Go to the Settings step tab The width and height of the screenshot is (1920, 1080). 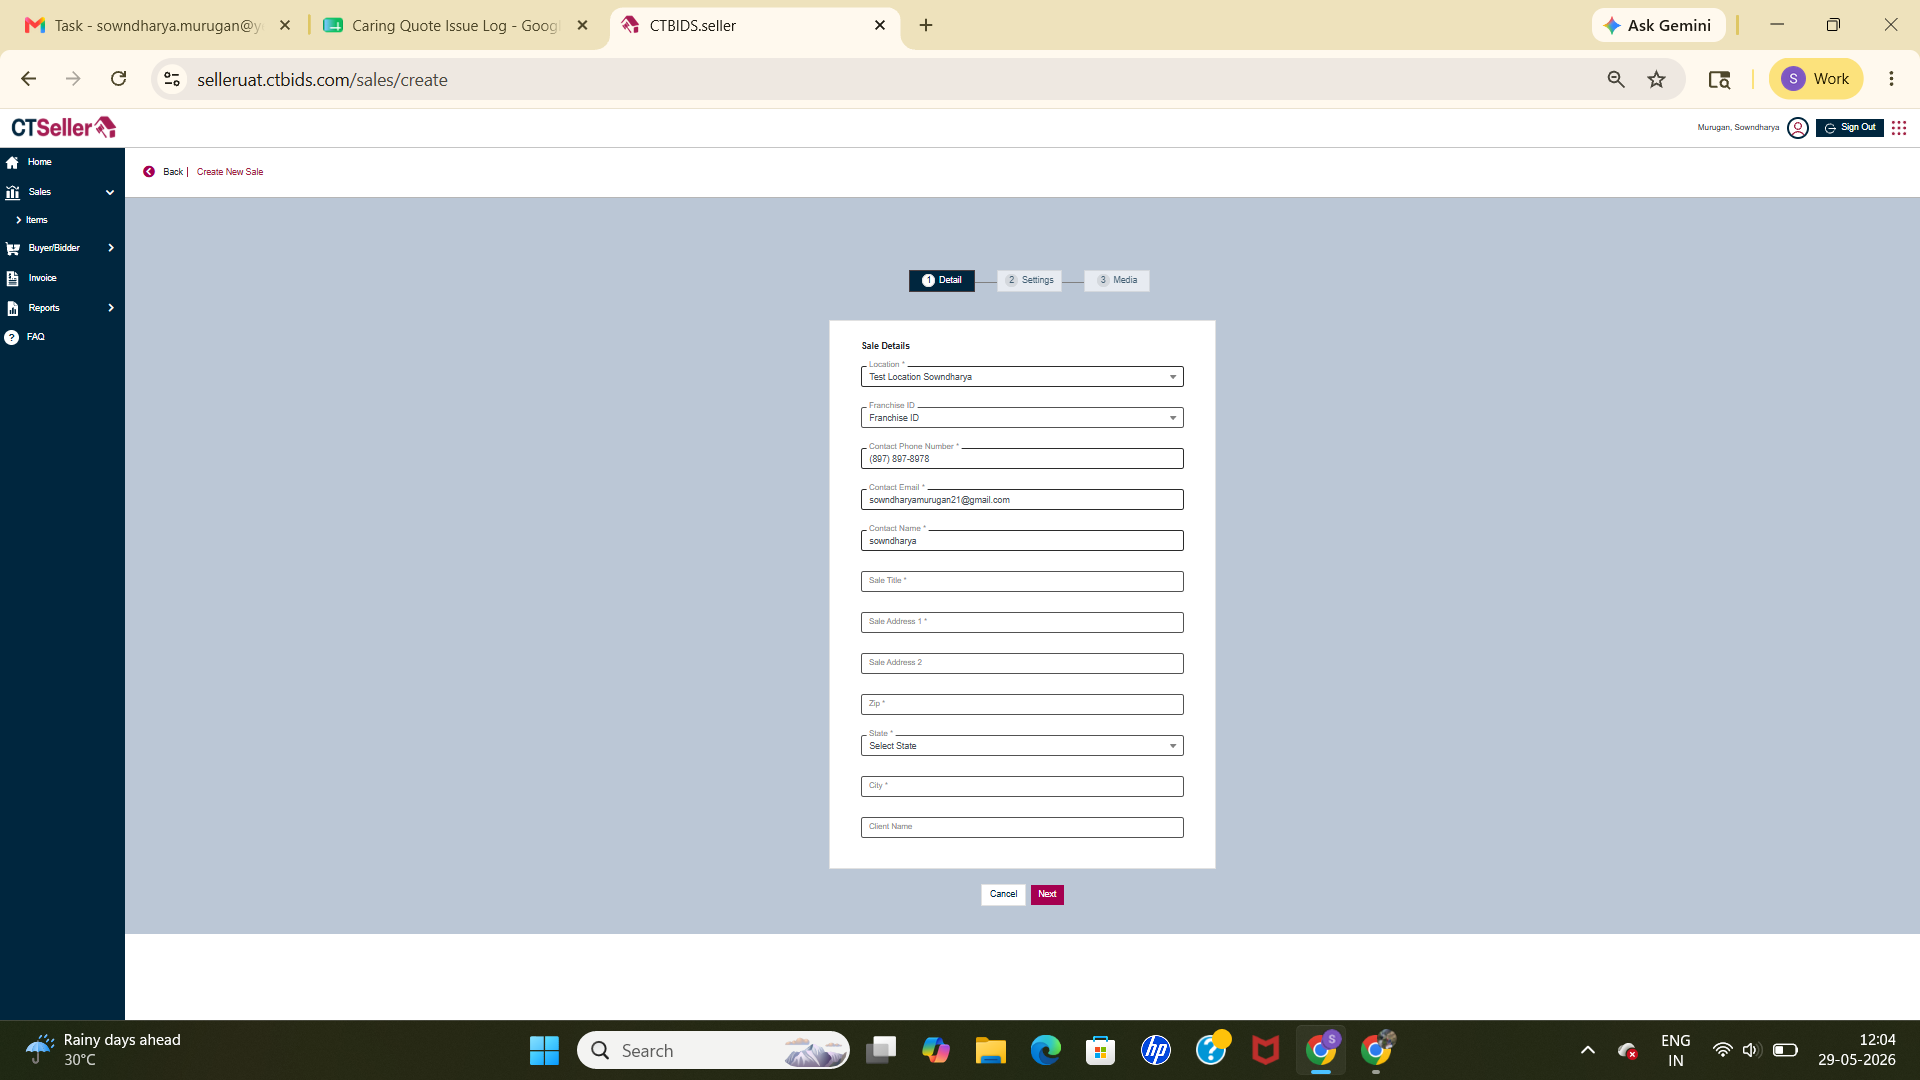click(x=1029, y=281)
